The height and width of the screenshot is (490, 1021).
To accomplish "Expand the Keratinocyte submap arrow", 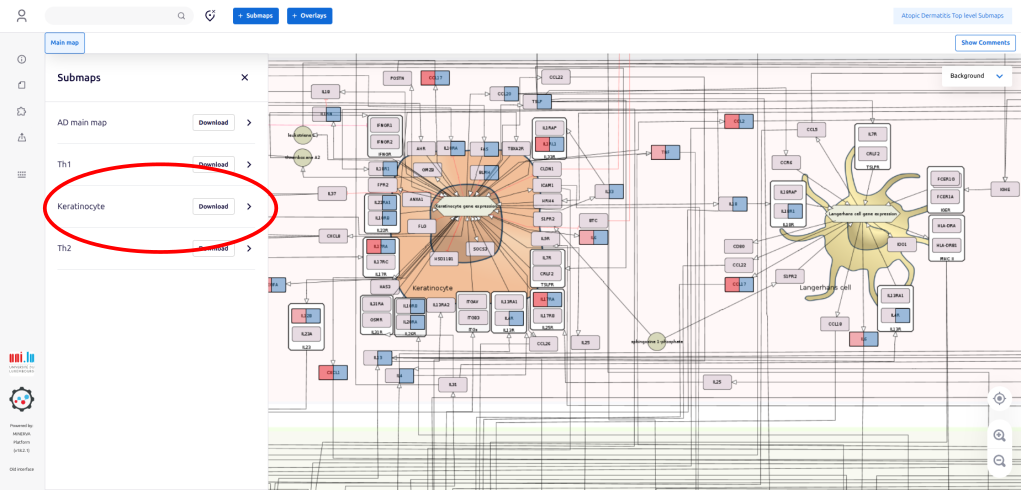I will 248,207.
